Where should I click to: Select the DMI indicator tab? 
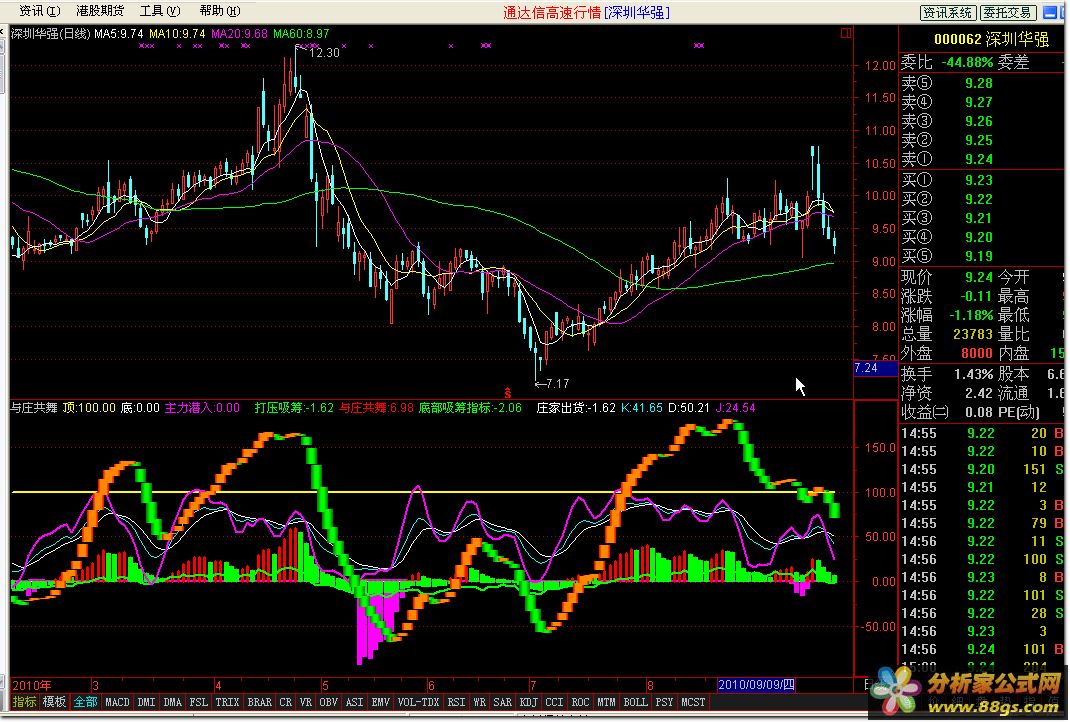tap(146, 702)
